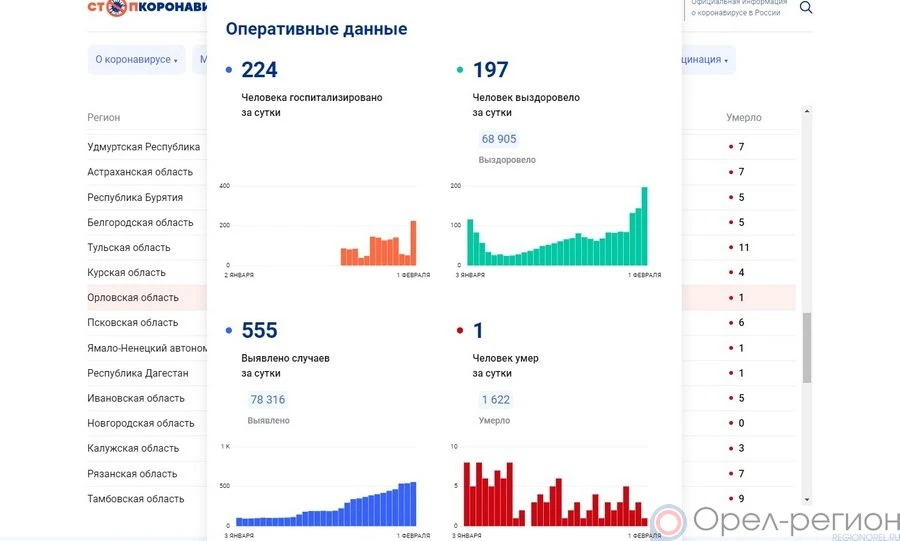Viewport: 900px width, 541px height.
Task: Click the 78 316 detected total badge
Action: pyautogui.click(x=267, y=400)
